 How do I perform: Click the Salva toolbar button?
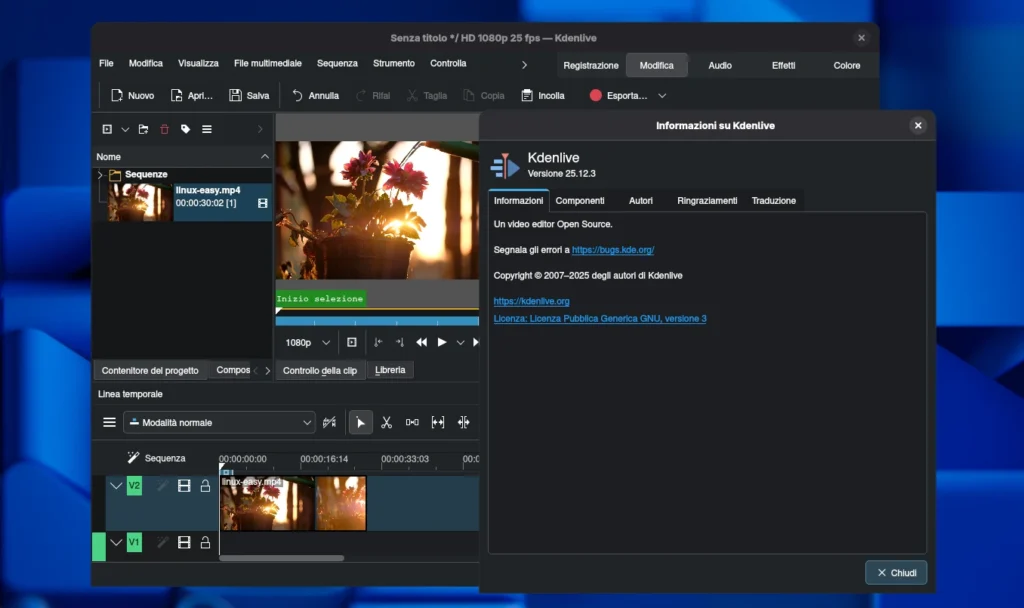click(249, 96)
